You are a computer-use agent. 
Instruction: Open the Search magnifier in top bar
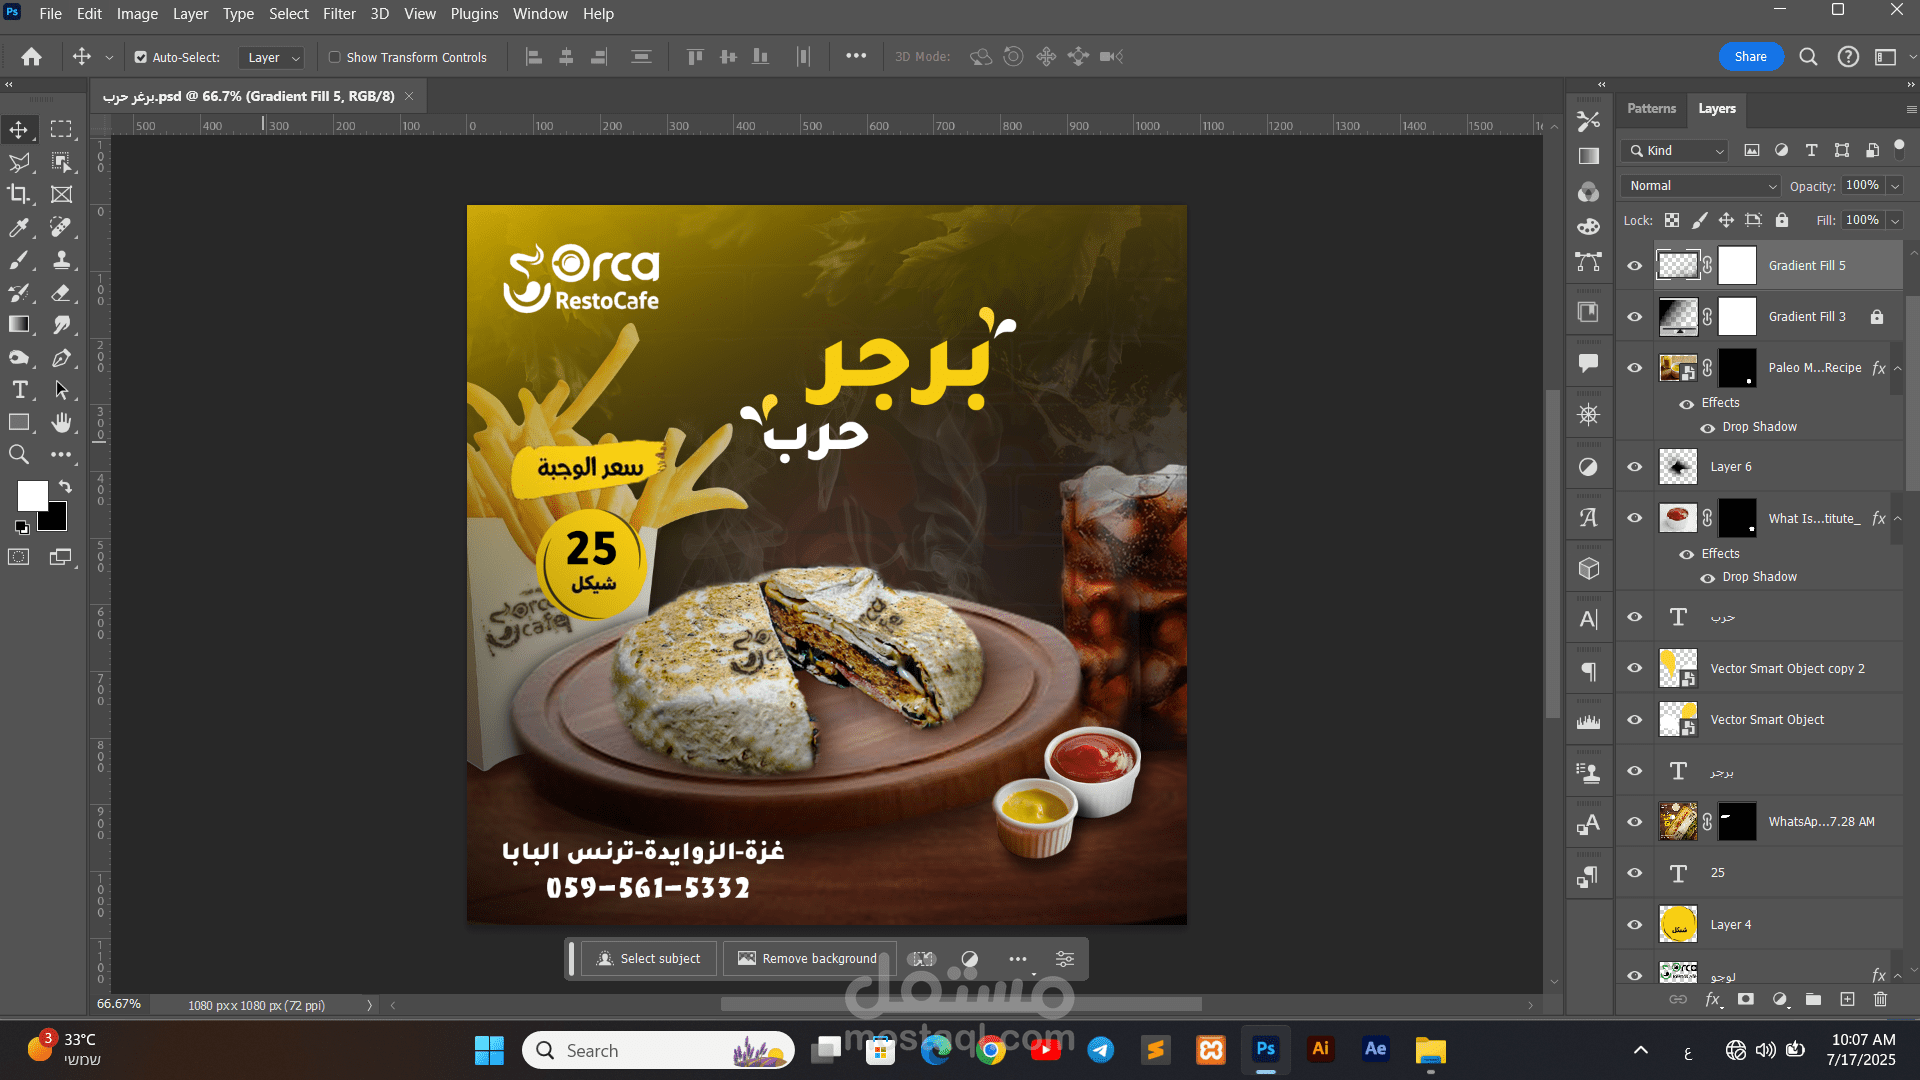tap(1808, 57)
